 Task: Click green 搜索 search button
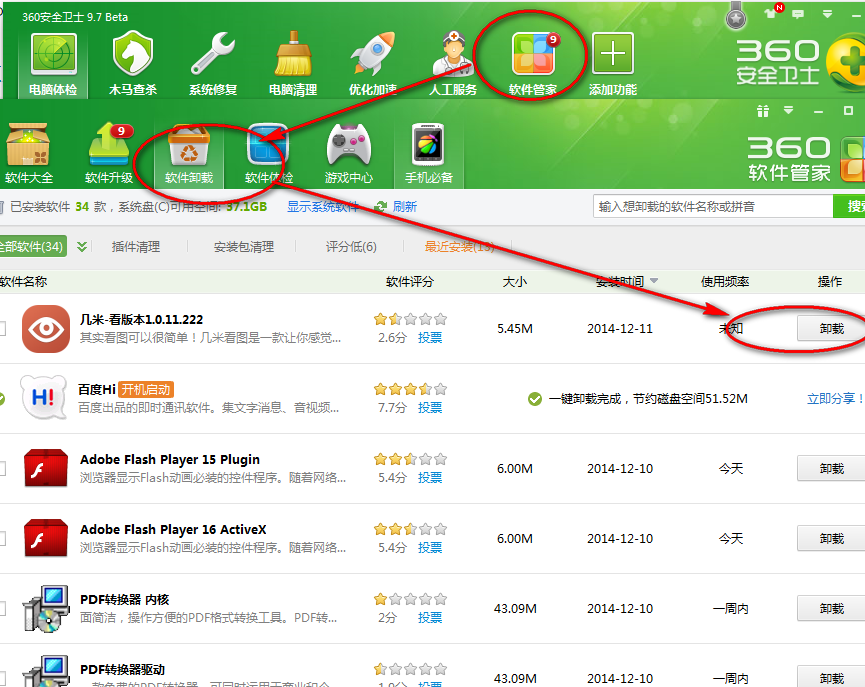click(849, 206)
